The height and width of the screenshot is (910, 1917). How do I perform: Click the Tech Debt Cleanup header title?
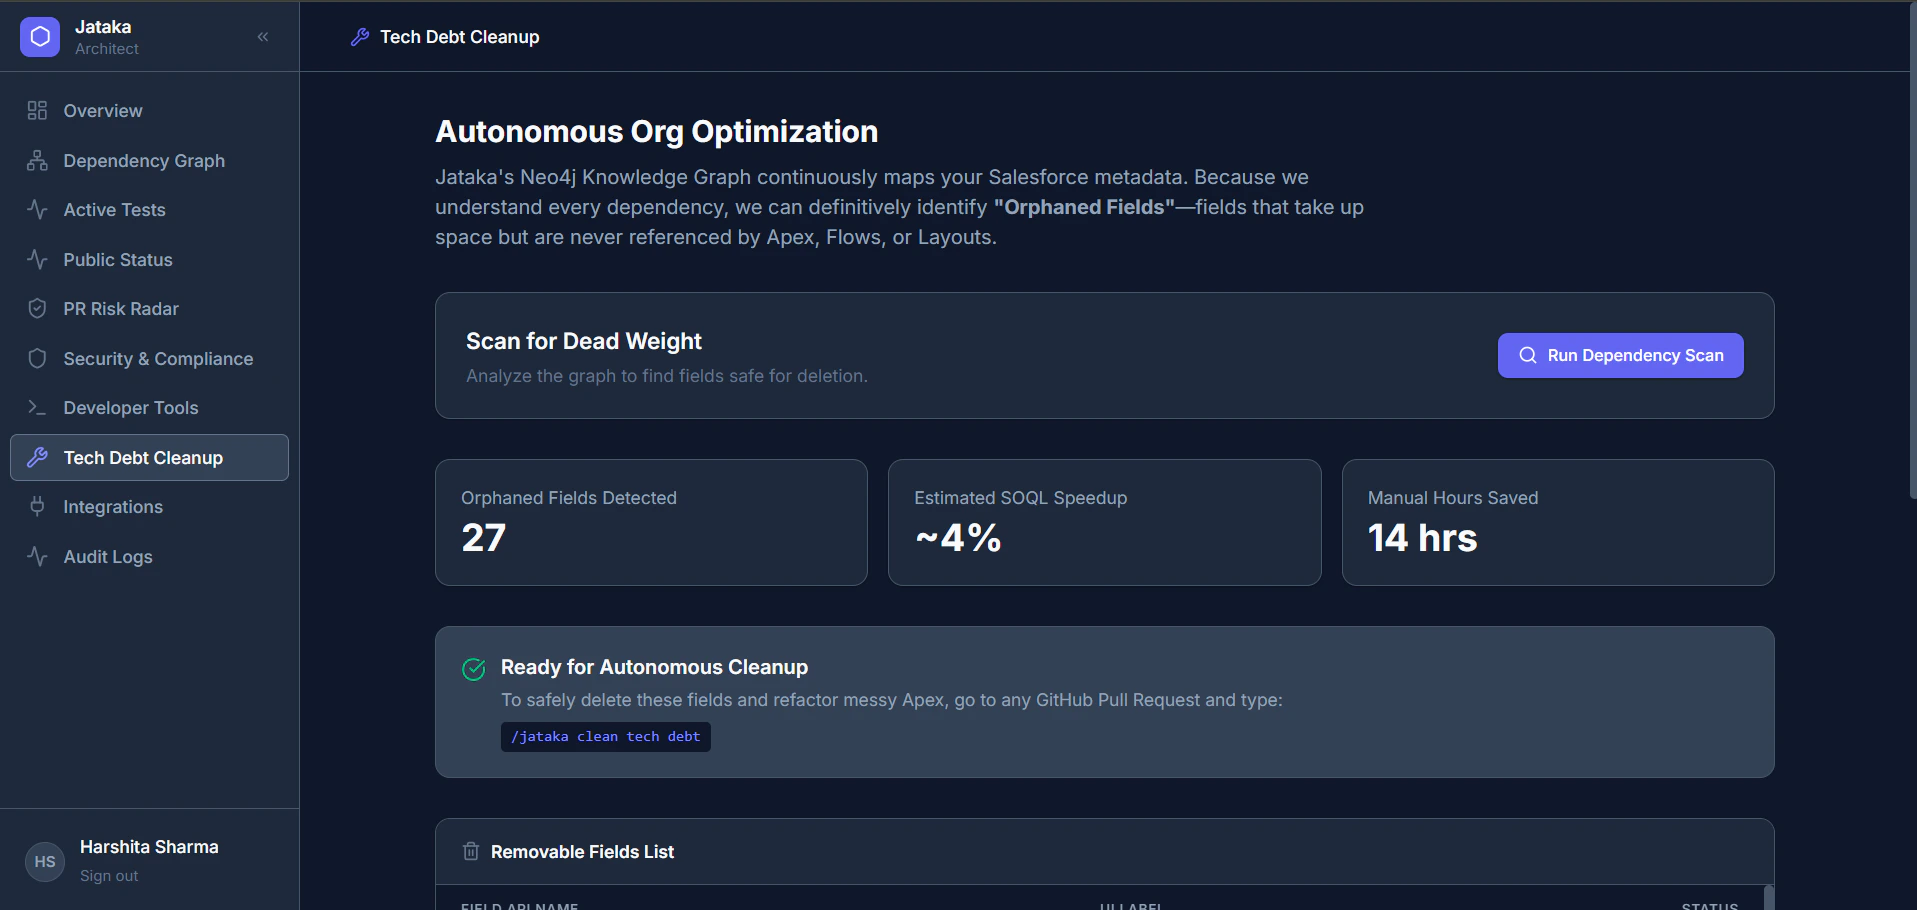(459, 37)
